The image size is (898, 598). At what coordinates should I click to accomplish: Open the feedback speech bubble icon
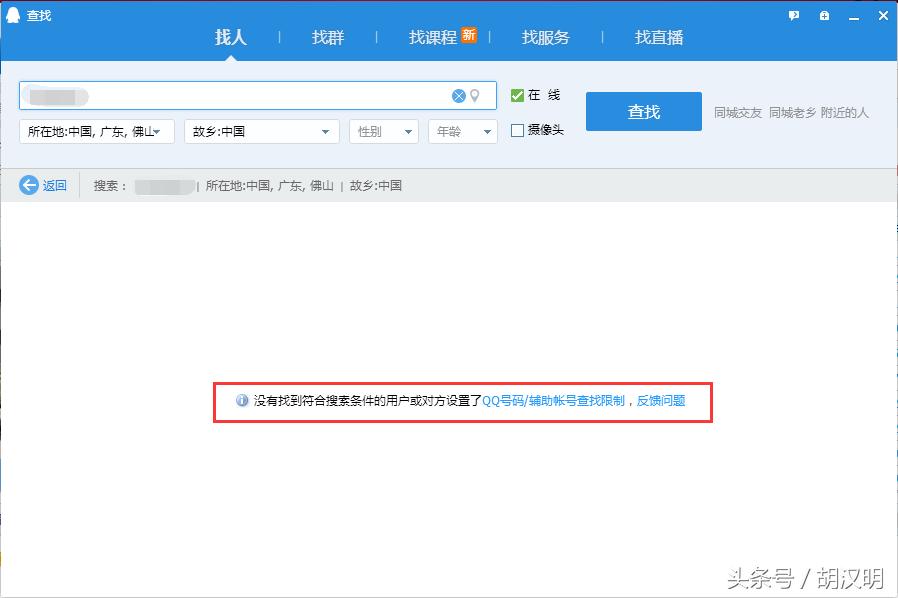[x=794, y=17]
